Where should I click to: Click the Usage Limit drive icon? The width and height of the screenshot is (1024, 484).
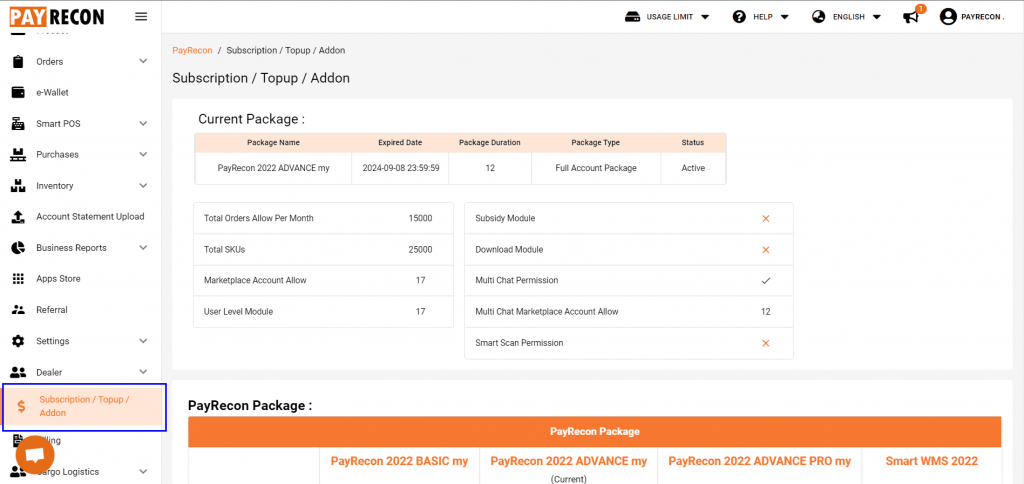632,17
